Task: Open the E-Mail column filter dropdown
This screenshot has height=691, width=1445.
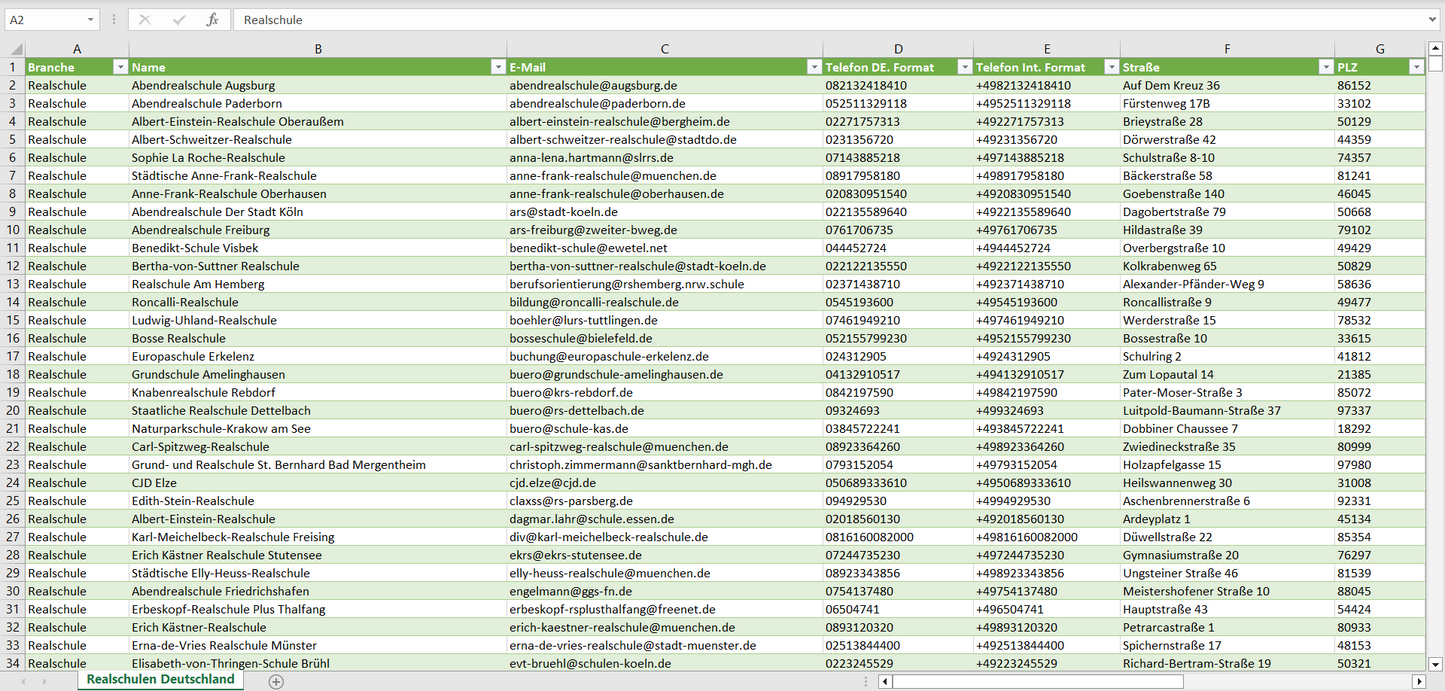Action: click(x=814, y=67)
